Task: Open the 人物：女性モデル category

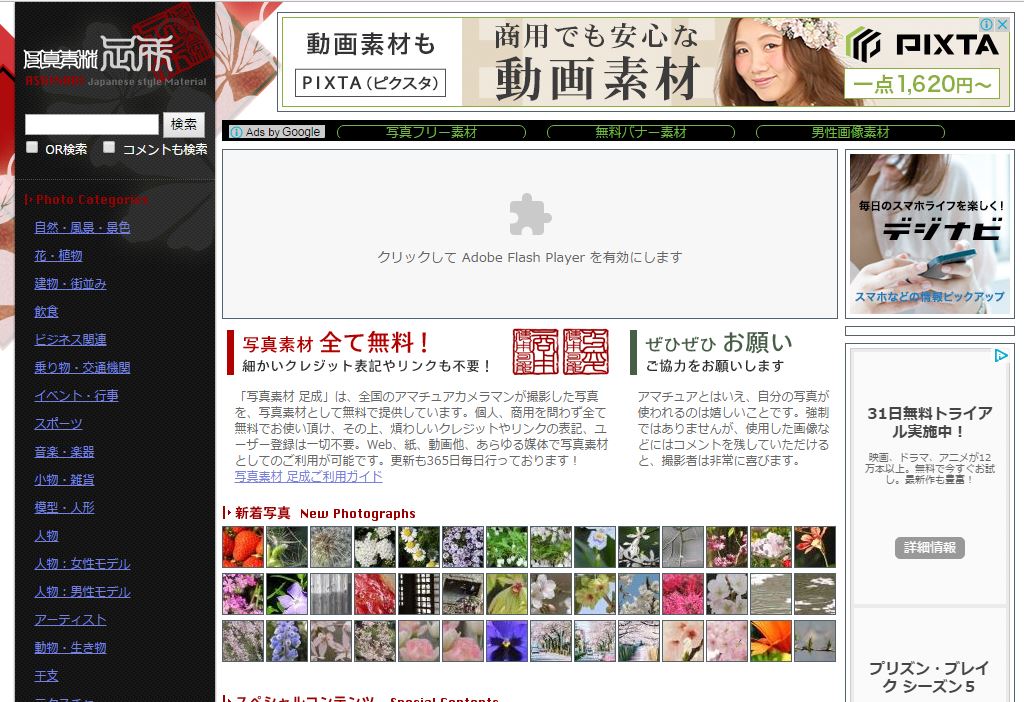Action: (82, 563)
